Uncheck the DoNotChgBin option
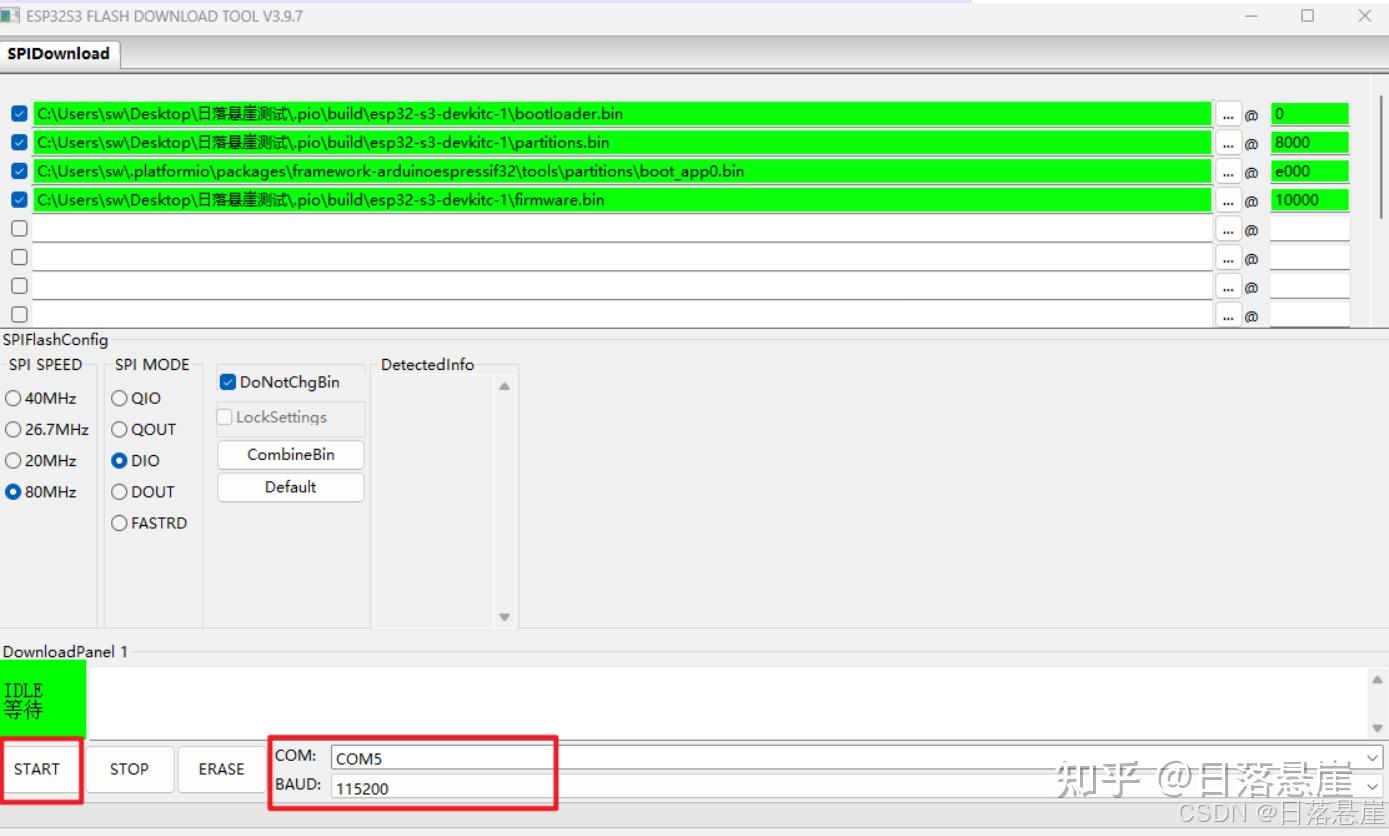Image resolution: width=1389 pixels, height=836 pixels. point(227,381)
